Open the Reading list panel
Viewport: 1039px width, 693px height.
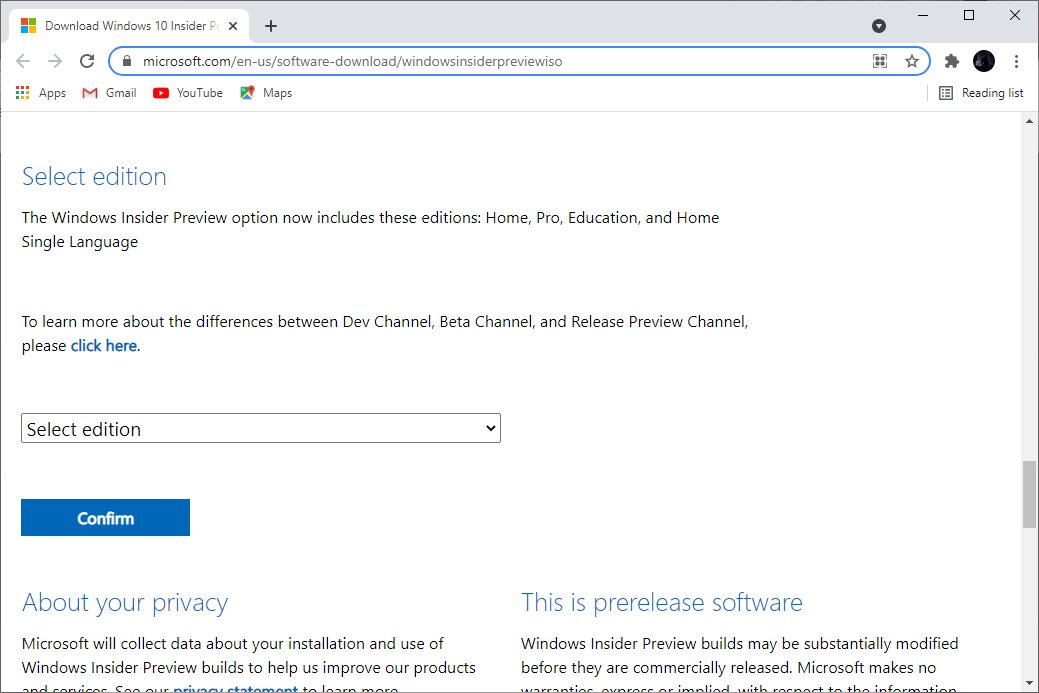(981, 93)
